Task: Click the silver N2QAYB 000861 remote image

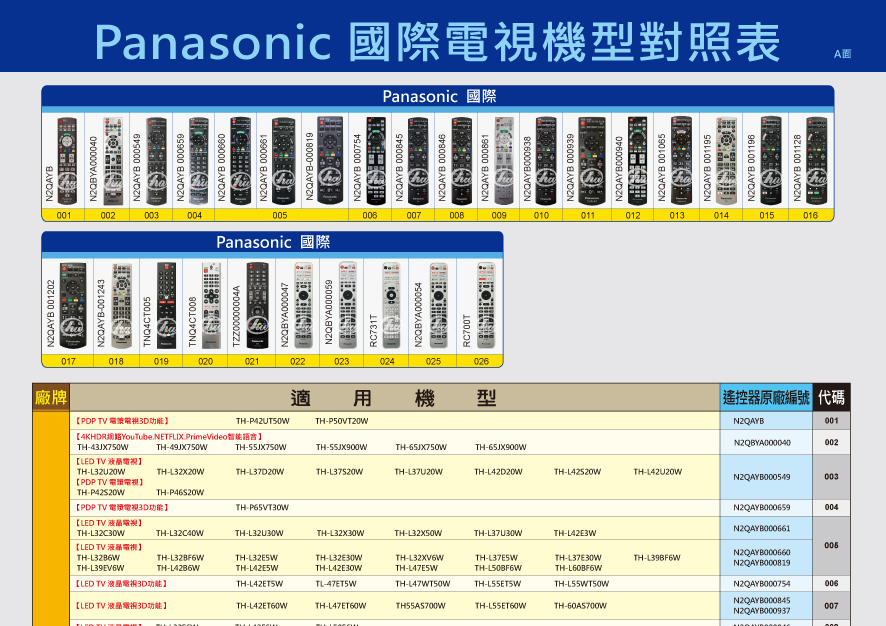Action: (x=504, y=160)
